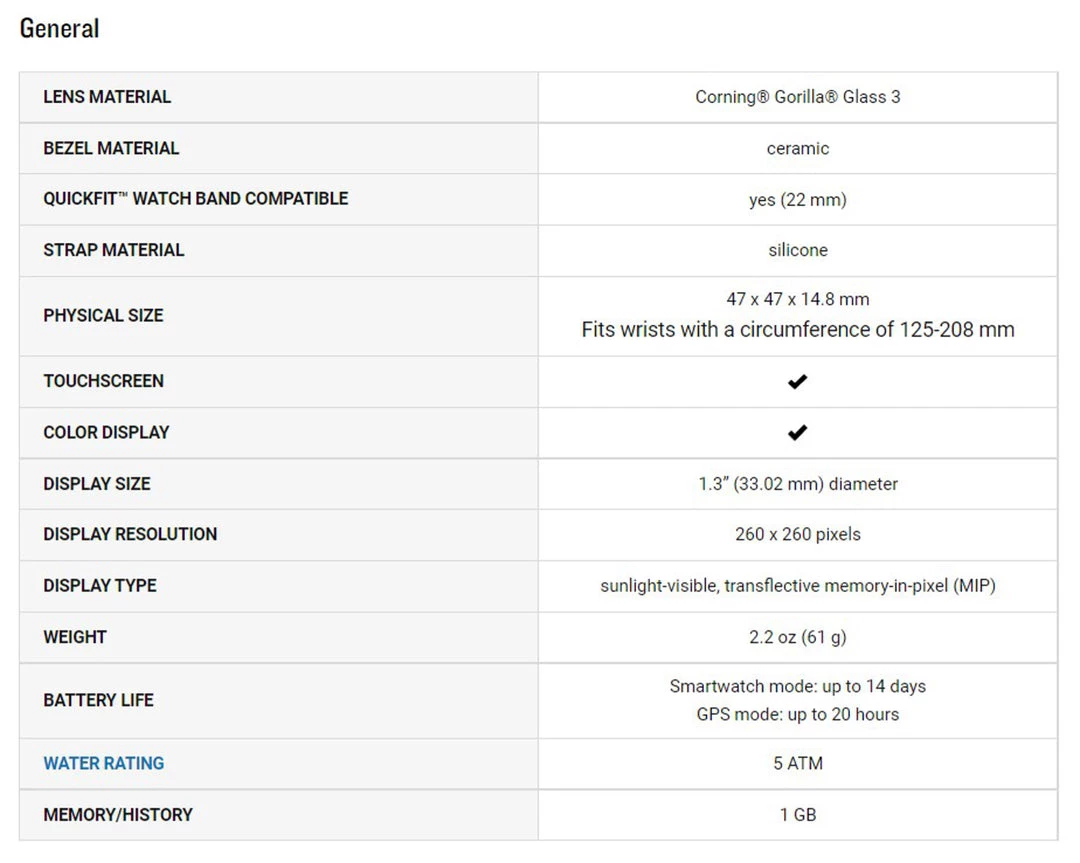This screenshot has width=1080, height=863.
Task: Select the LENS MATERIAL row label
Action: coord(107,97)
